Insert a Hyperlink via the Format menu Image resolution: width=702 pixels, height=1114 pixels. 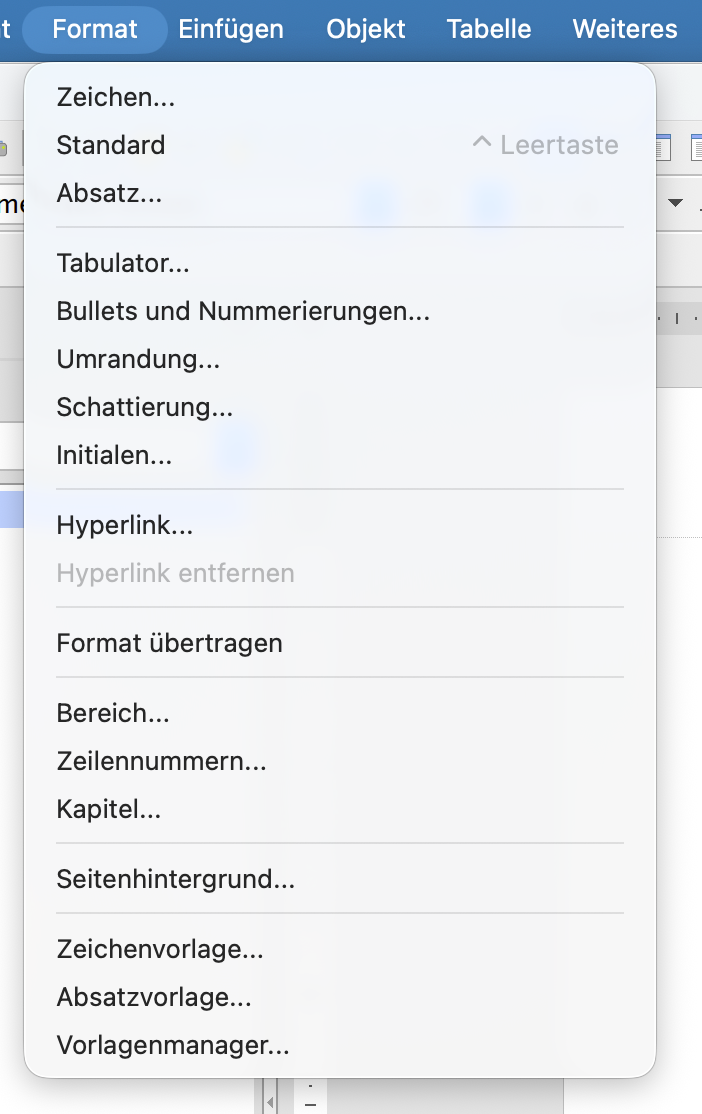pos(124,525)
